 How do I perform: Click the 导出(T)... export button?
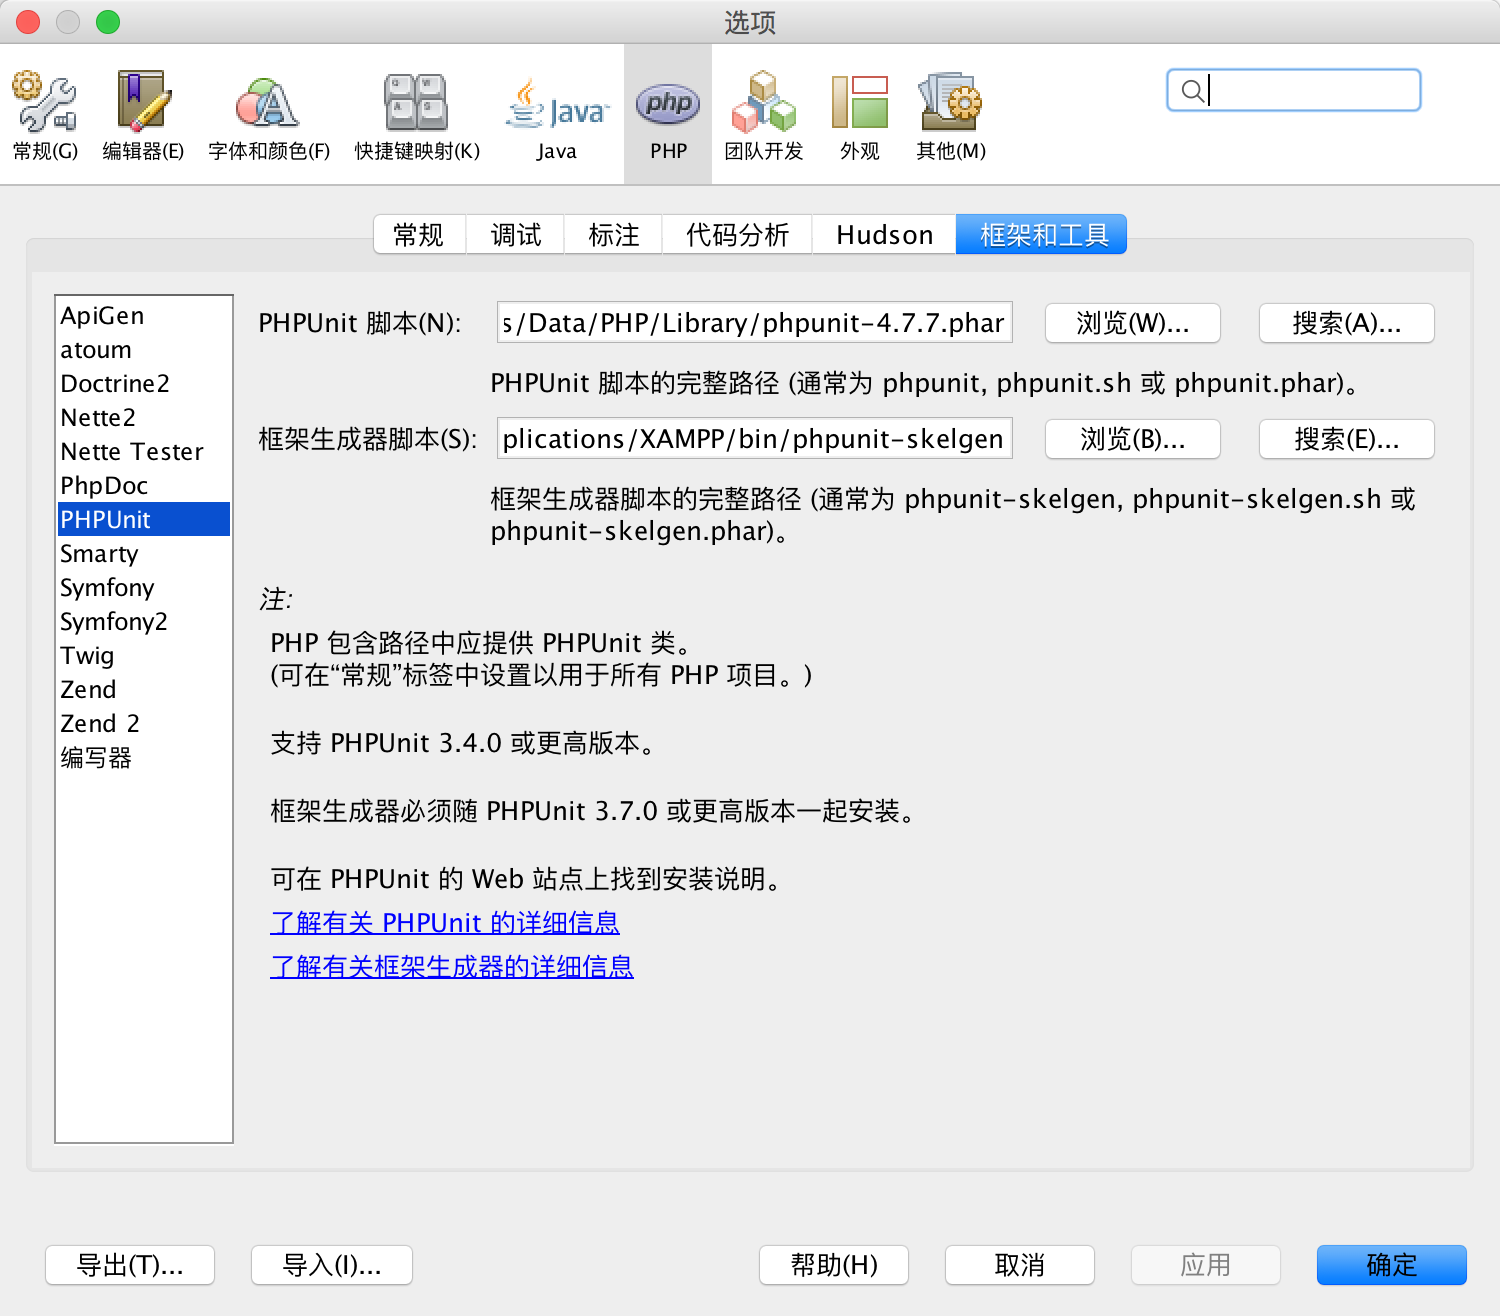[130, 1265]
